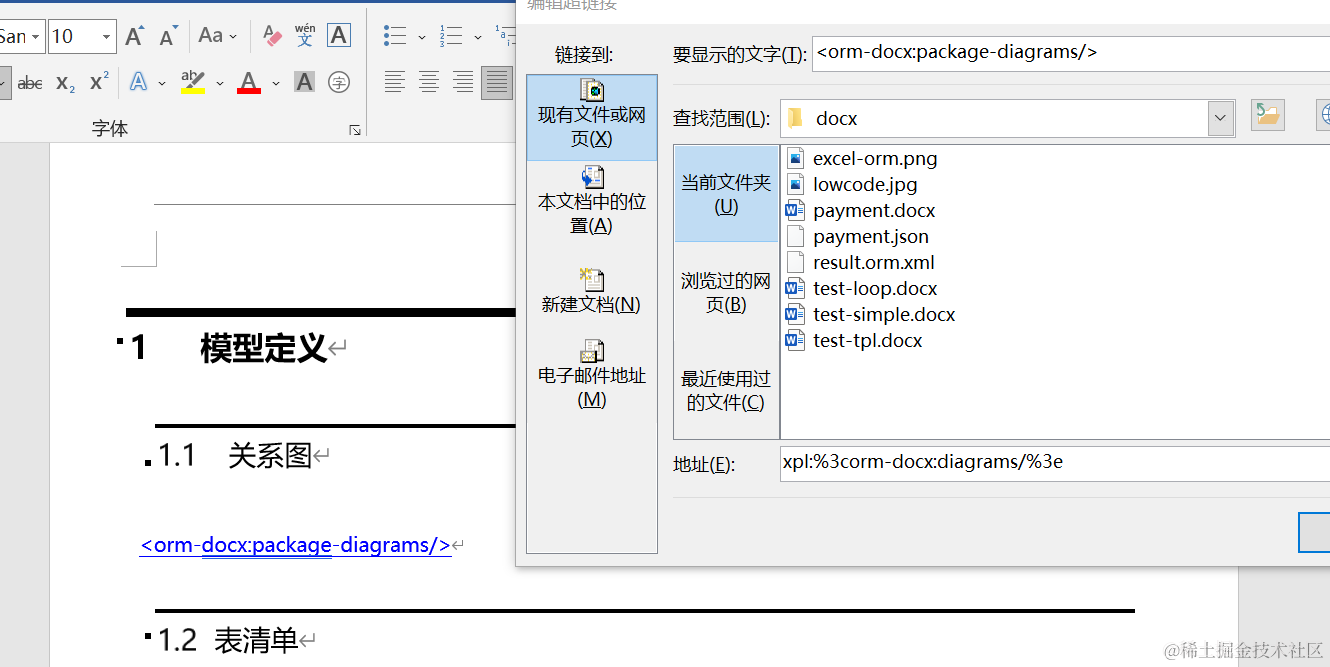Open the 查找范围 docx folder dropdown
Image resolution: width=1330 pixels, height=667 pixels.
point(1220,118)
